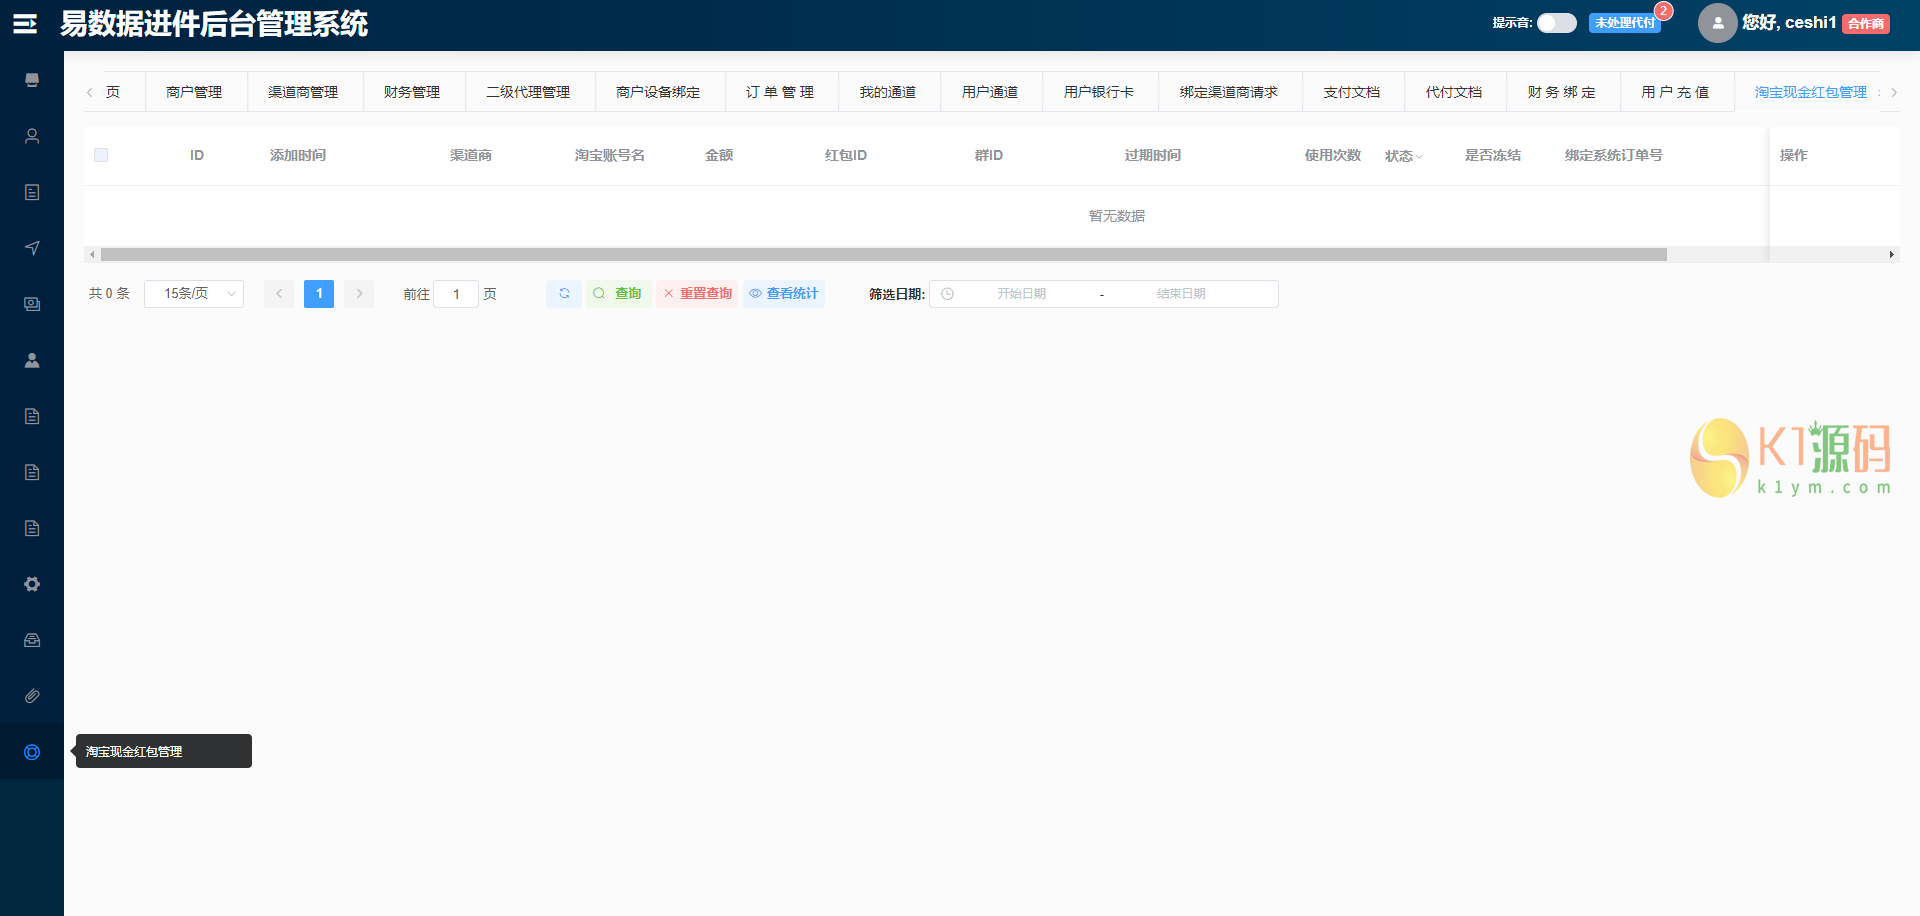Click the 开始日期 start date field
Screen dimensions: 1920x916
(1021, 294)
